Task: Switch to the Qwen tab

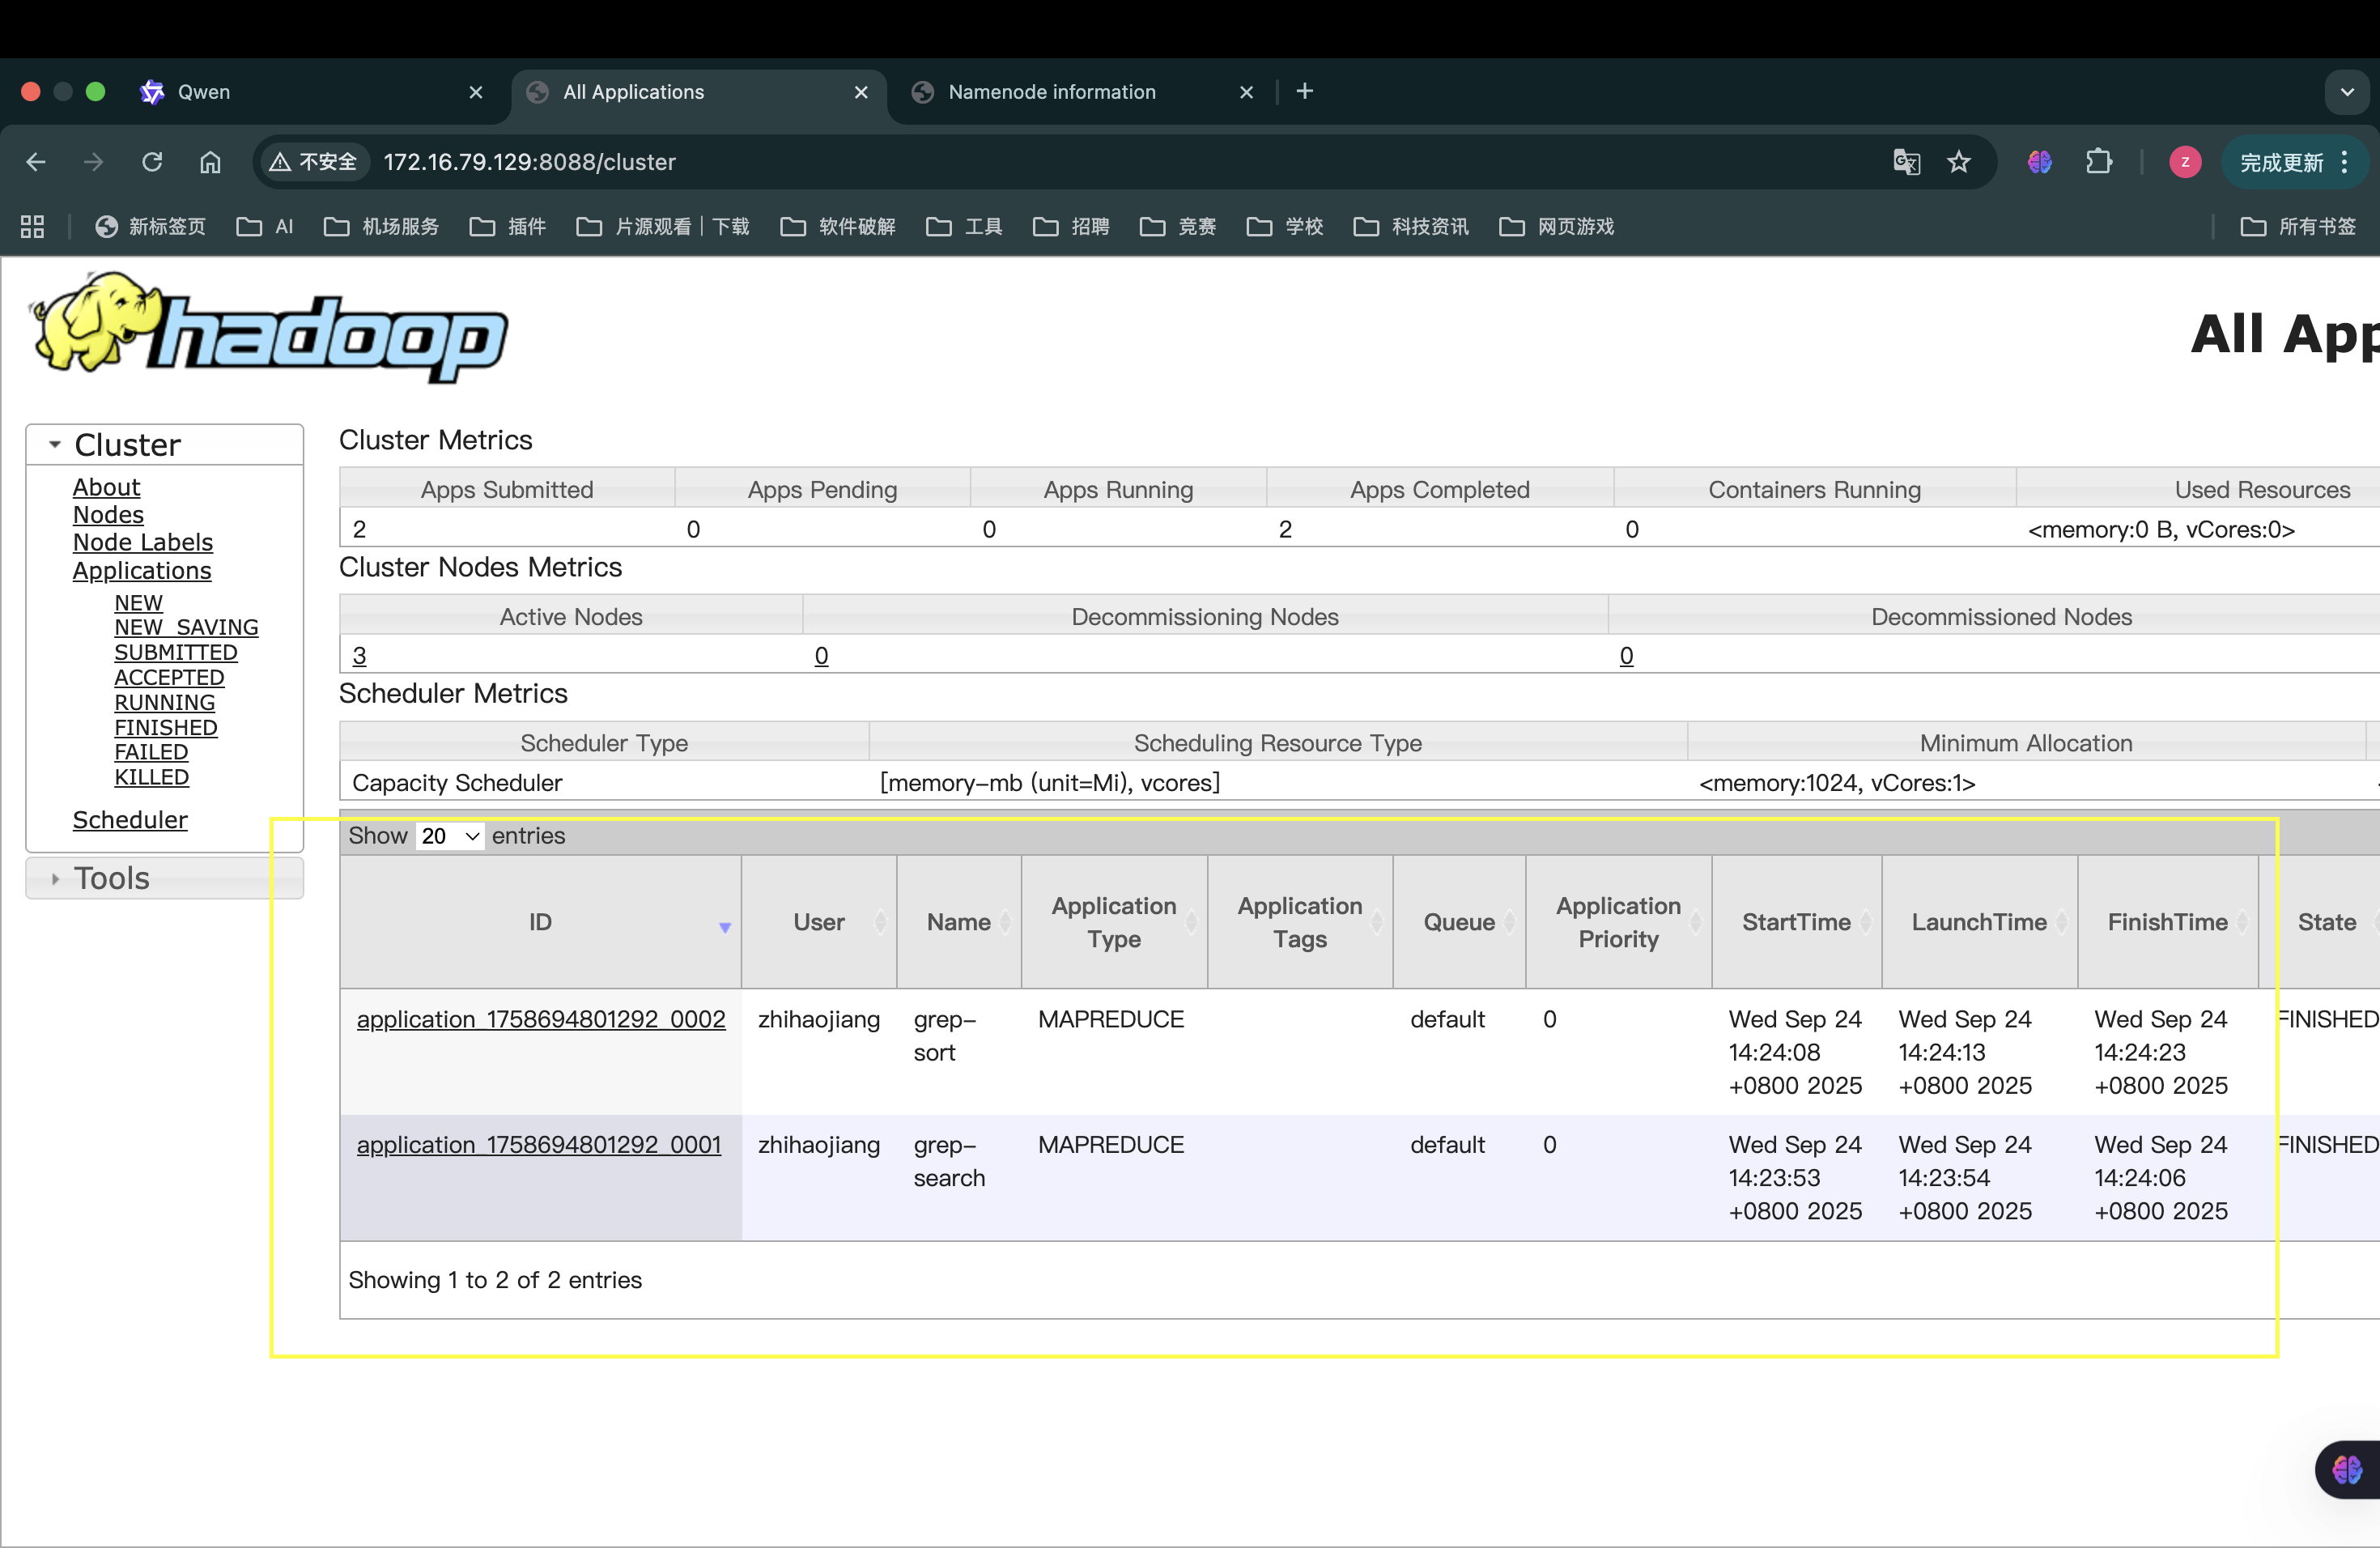Action: [x=310, y=92]
